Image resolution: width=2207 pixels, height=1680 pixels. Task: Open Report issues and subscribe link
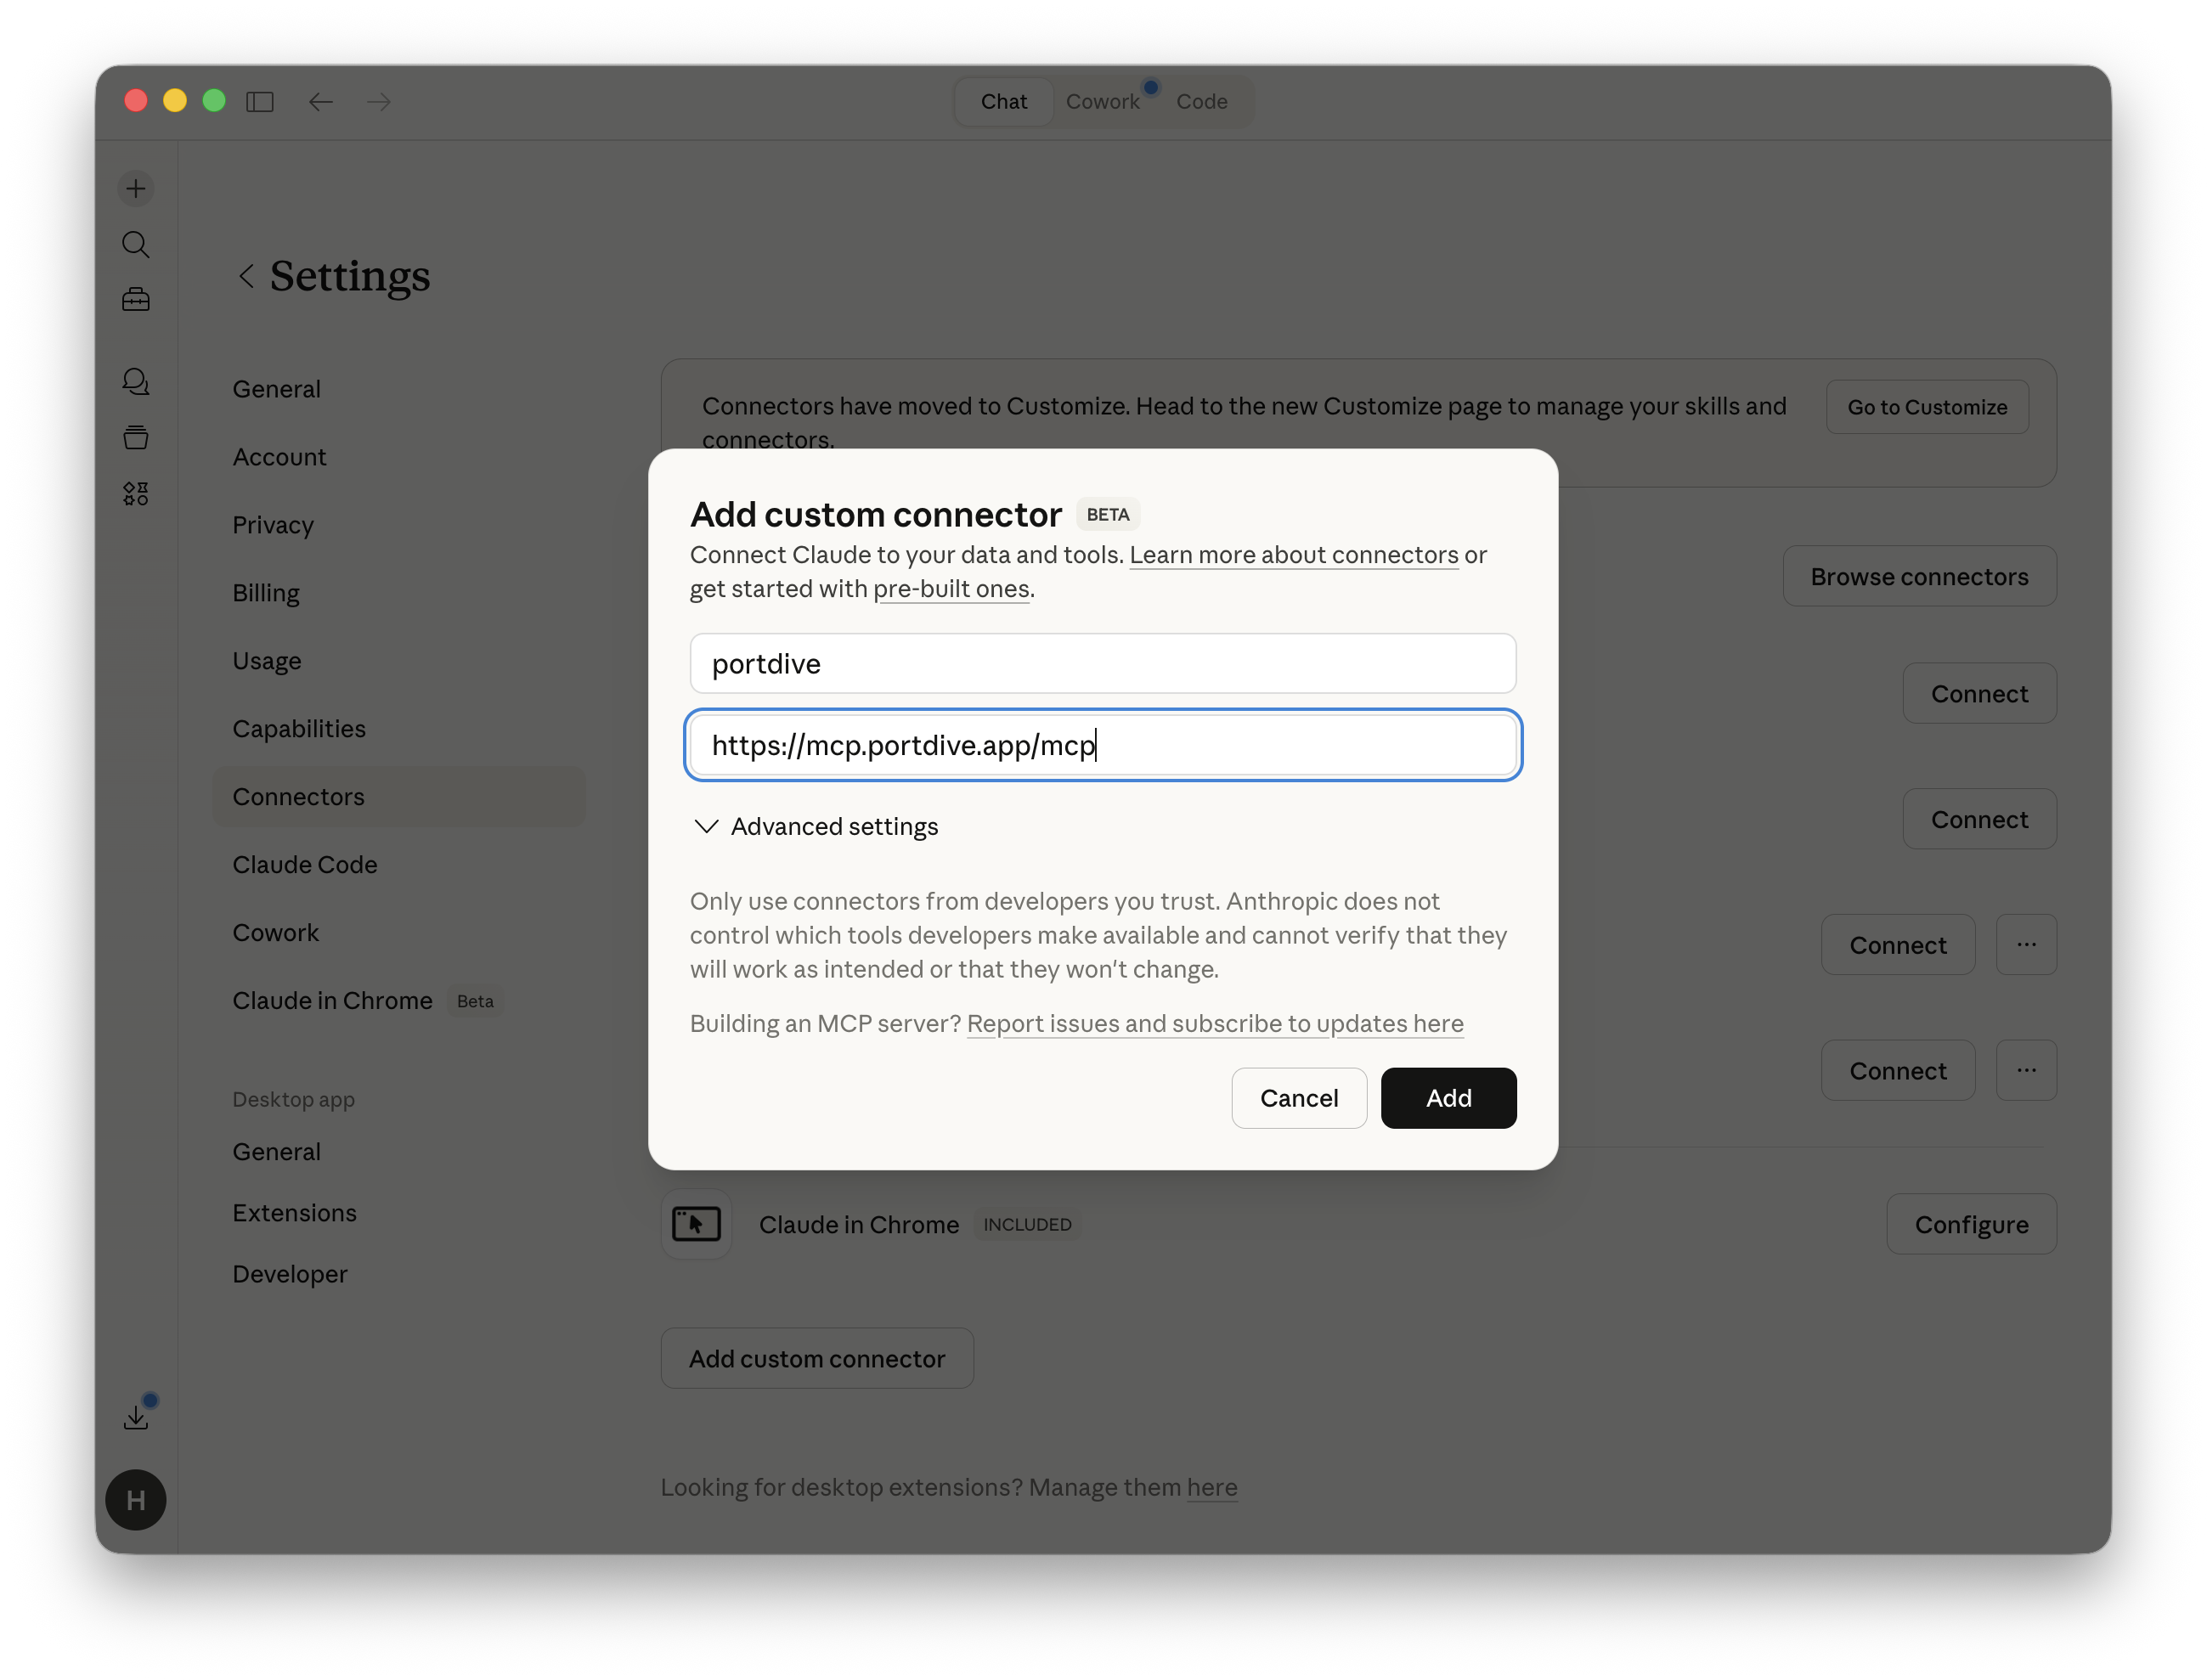point(1215,1024)
